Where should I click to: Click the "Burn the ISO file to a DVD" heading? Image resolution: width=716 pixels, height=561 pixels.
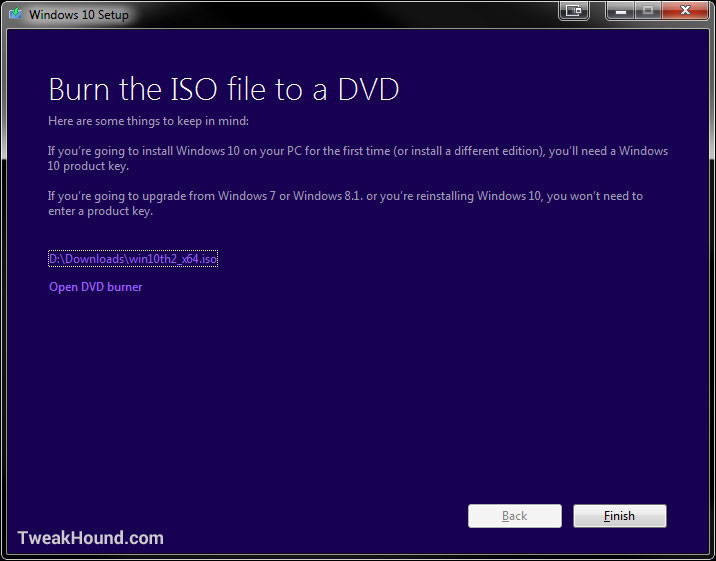224,89
